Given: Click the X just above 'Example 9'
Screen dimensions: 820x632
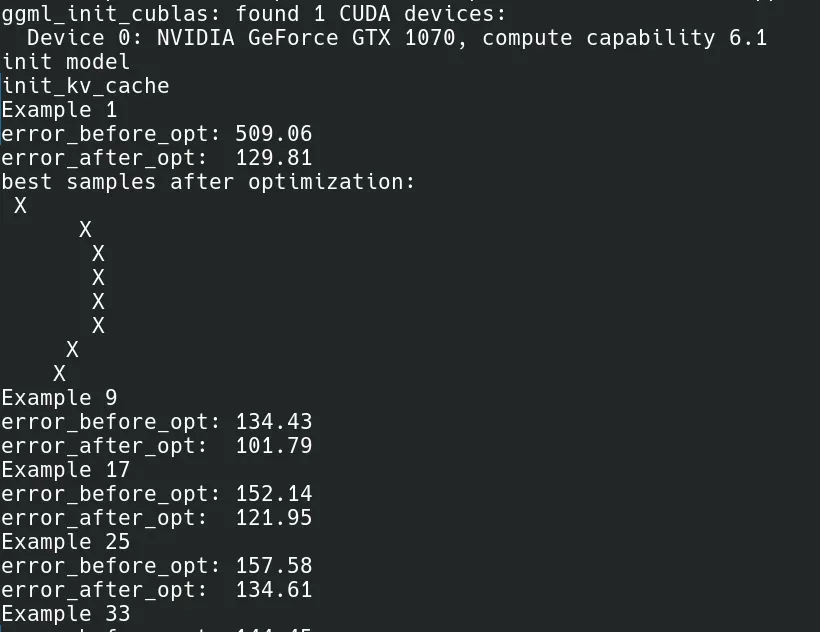Looking at the screenshot, I should click(x=59, y=374).
